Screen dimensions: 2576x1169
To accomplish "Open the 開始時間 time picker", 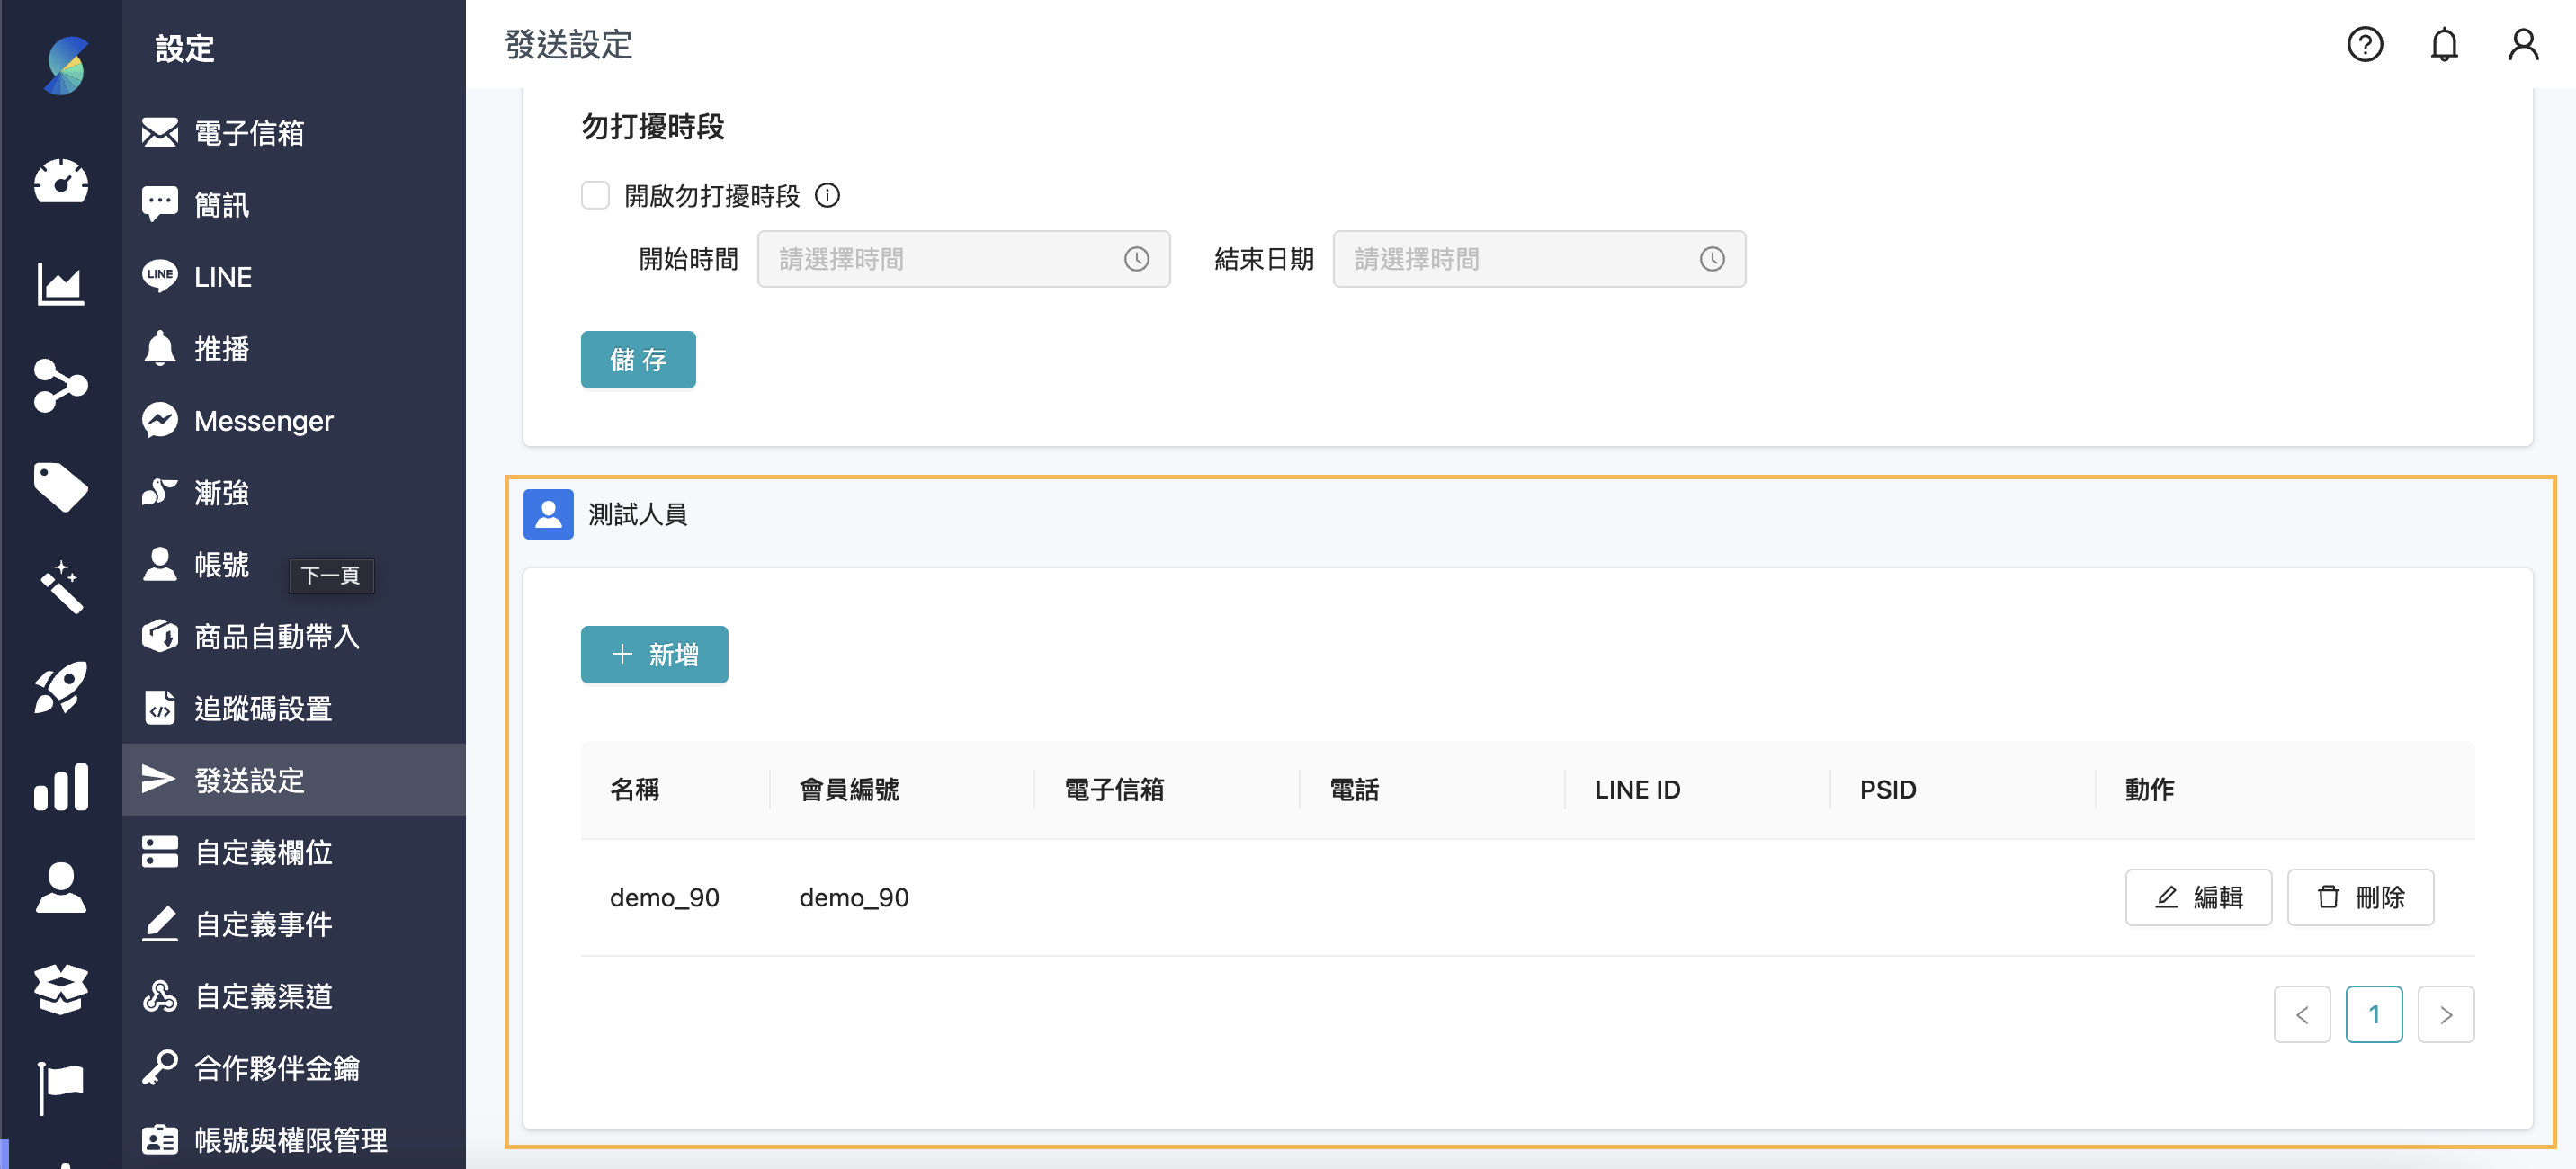I will [x=962, y=259].
